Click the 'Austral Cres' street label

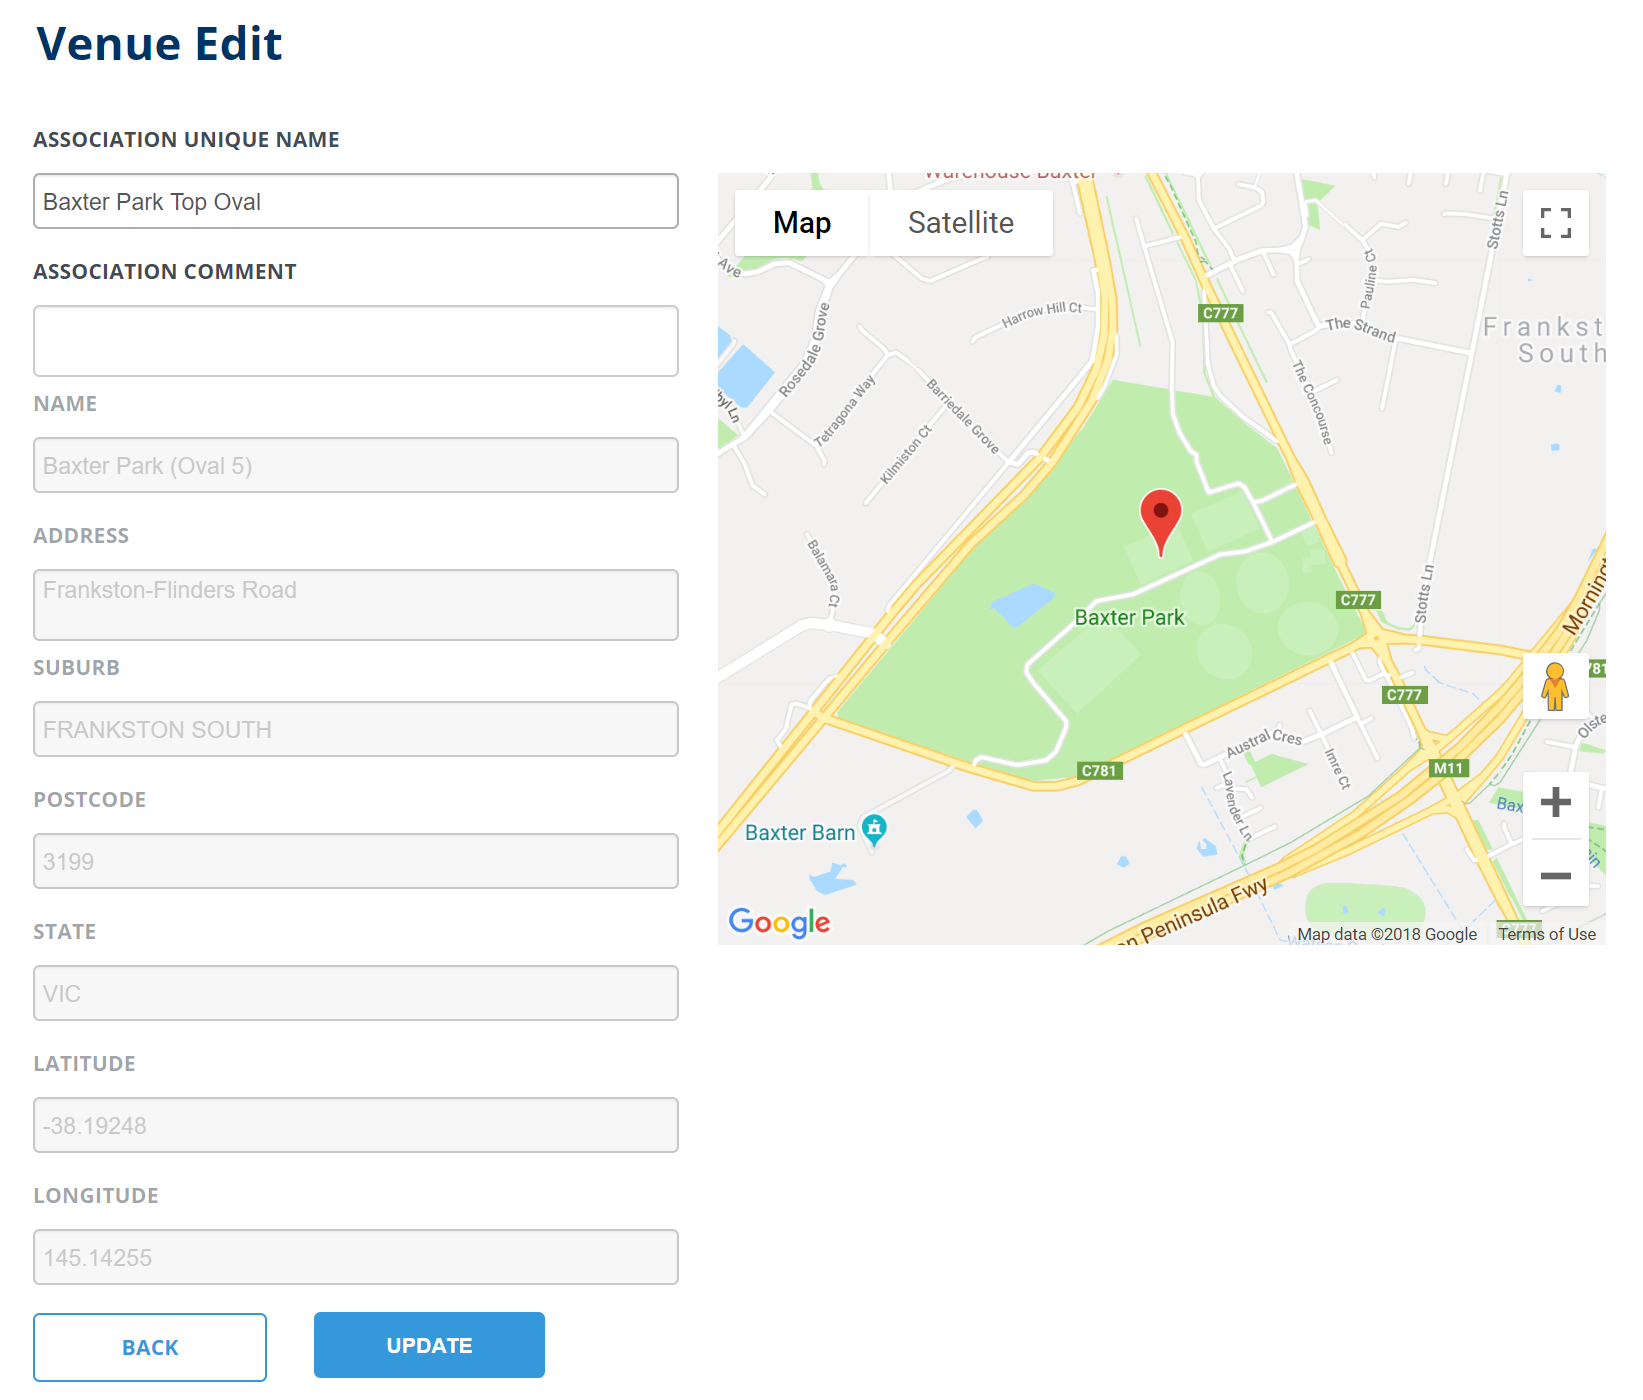coord(1264,742)
